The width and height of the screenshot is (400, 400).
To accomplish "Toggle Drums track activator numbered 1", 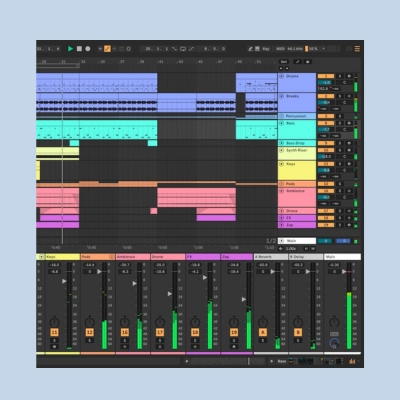I will click(x=326, y=76).
